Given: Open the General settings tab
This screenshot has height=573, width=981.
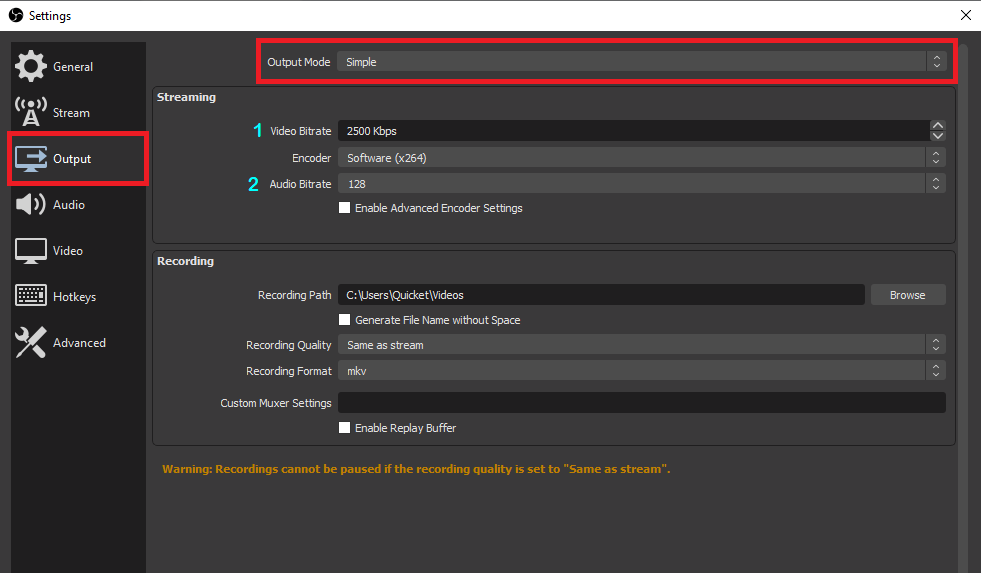Looking at the screenshot, I should (78, 66).
